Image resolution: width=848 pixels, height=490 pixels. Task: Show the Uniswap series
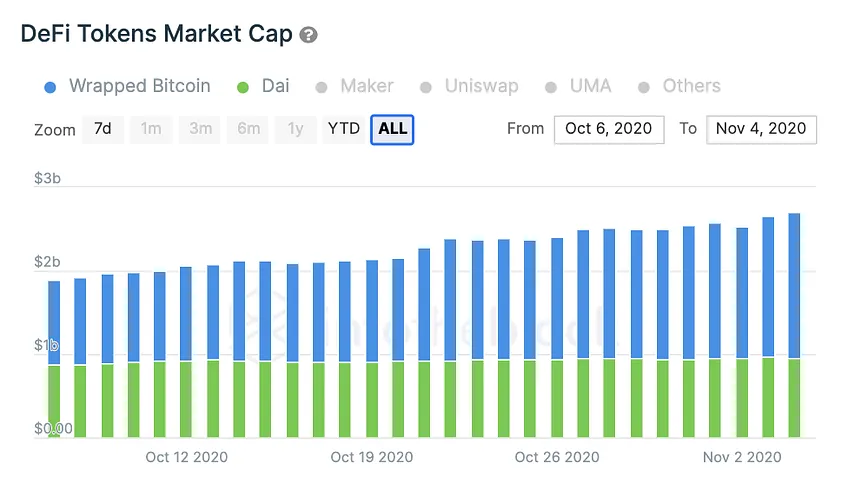pyautogui.click(x=481, y=86)
